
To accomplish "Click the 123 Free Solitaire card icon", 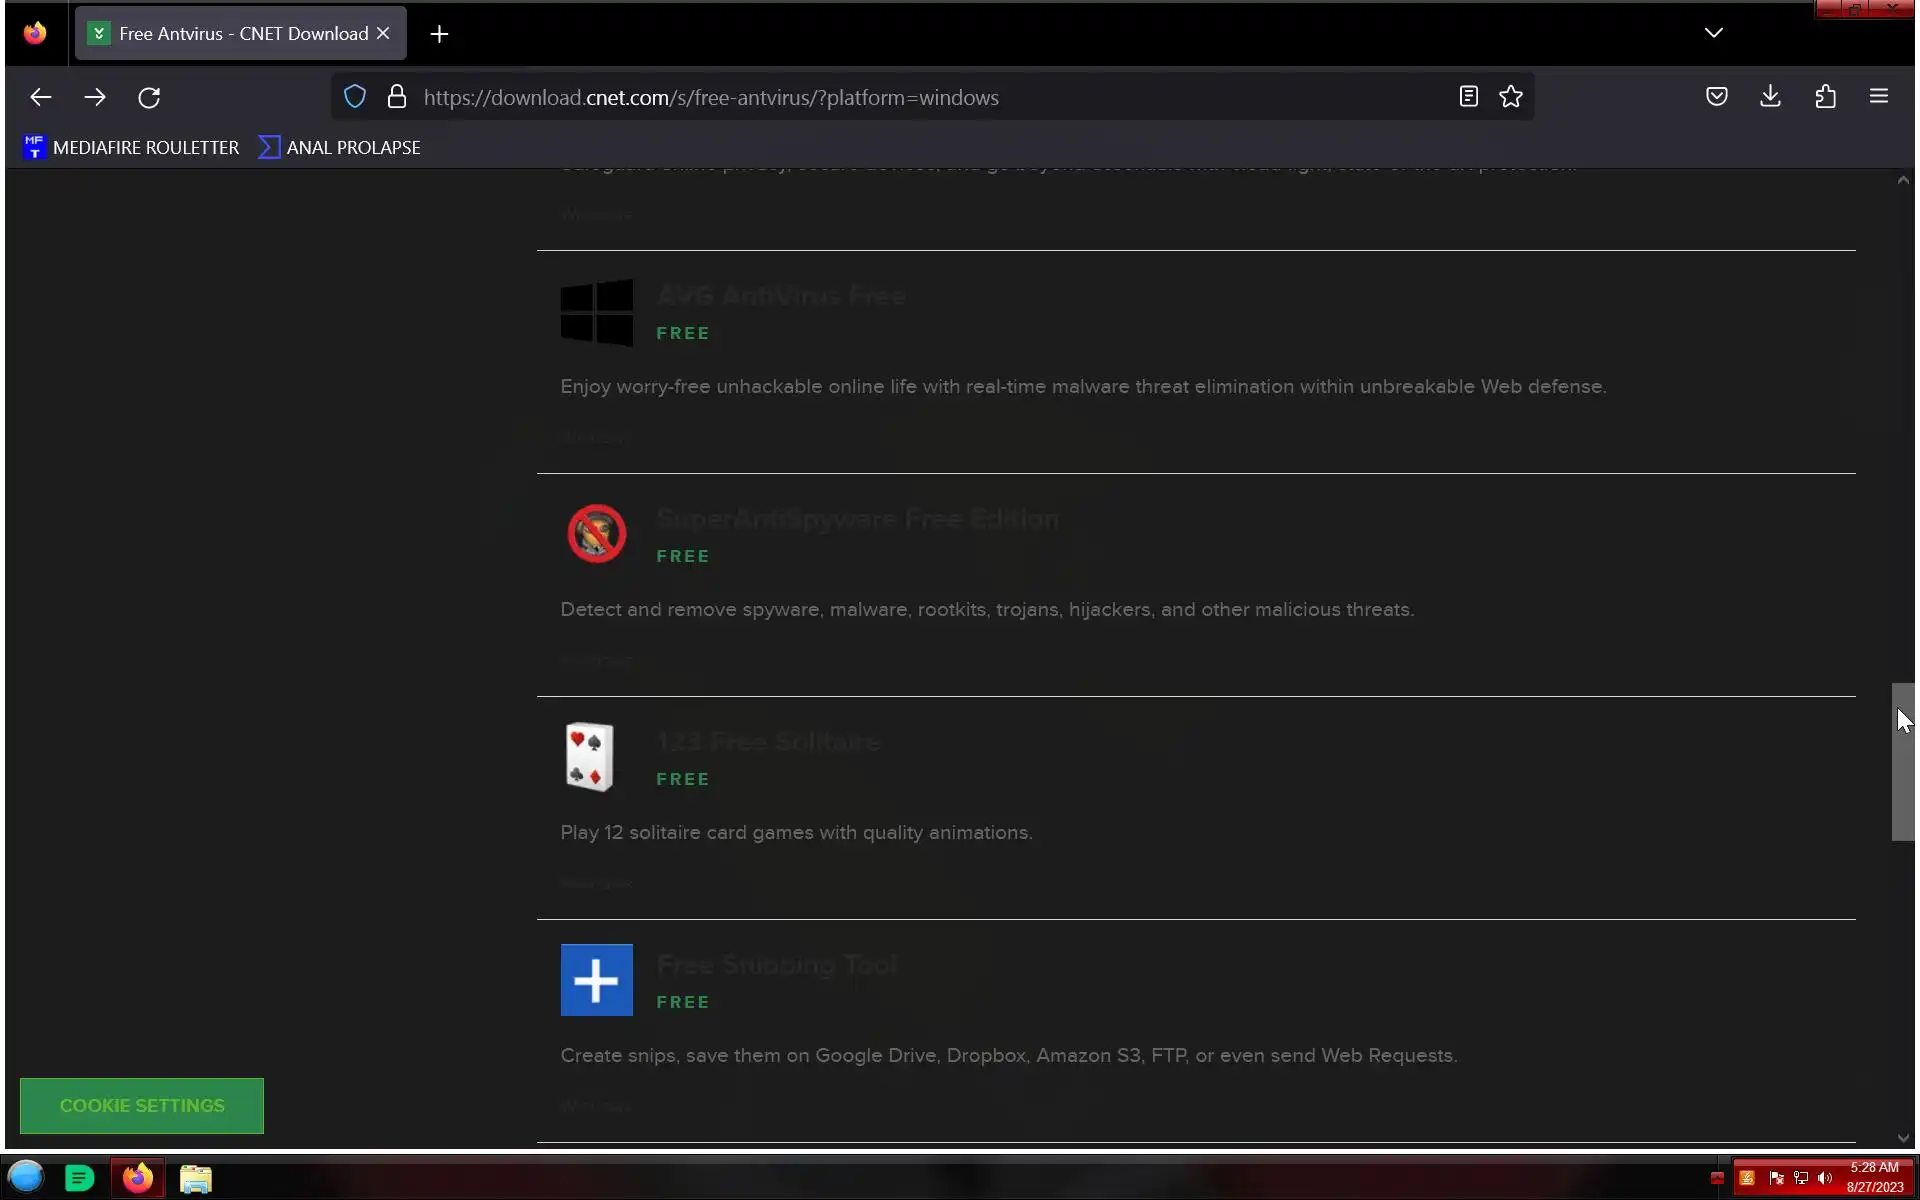I will point(589,757).
